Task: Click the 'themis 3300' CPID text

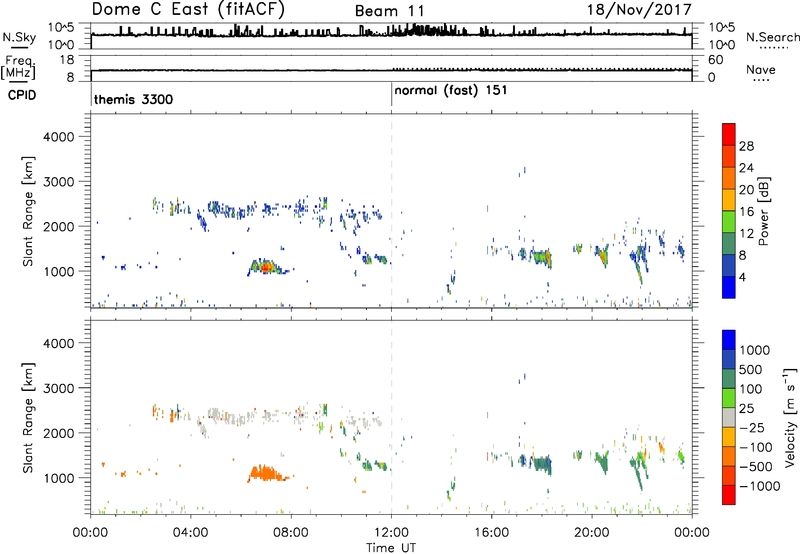Action: tap(133, 99)
